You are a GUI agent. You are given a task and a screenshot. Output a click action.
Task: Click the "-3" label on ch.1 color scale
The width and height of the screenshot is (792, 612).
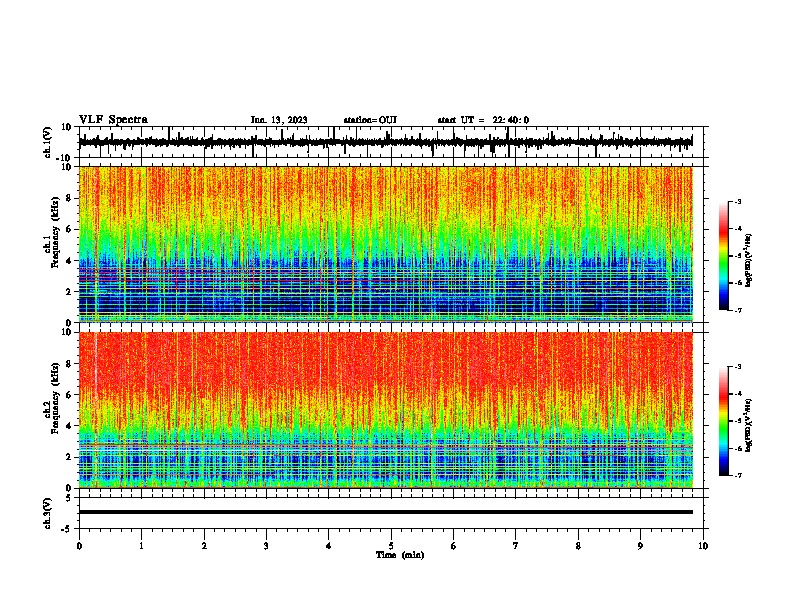pyautogui.click(x=737, y=202)
